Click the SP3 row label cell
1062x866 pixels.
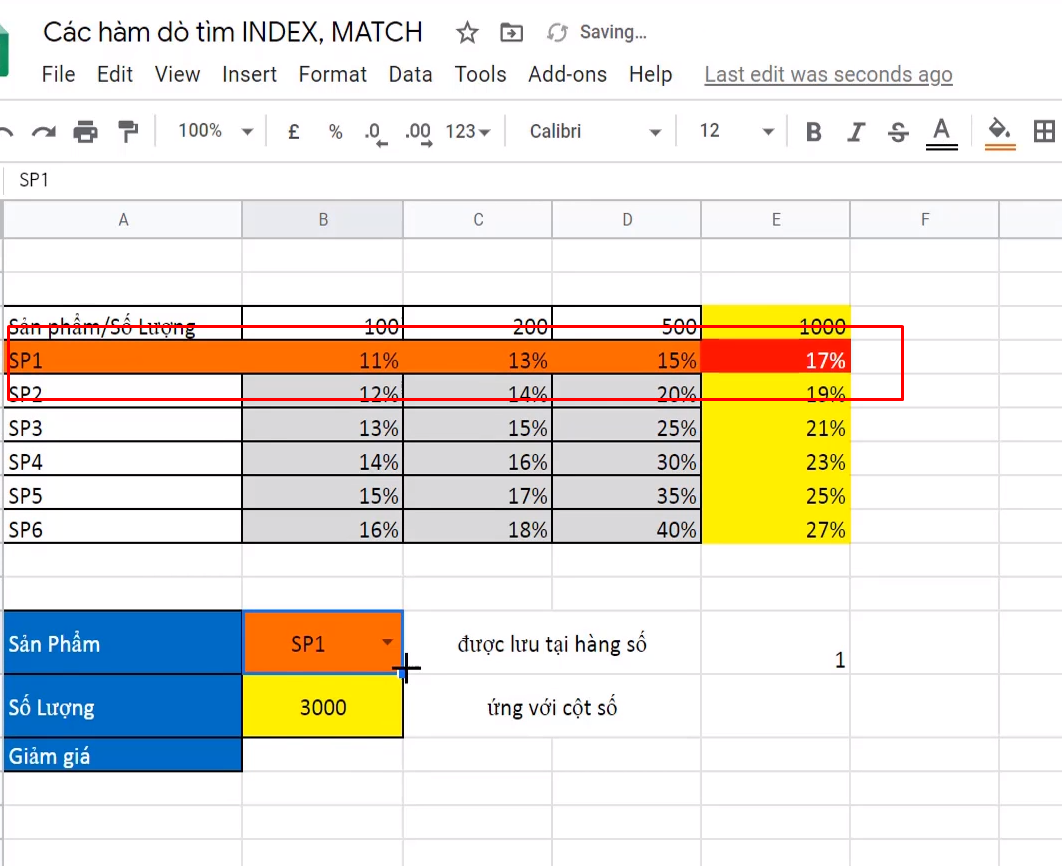pyautogui.click(x=123, y=425)
